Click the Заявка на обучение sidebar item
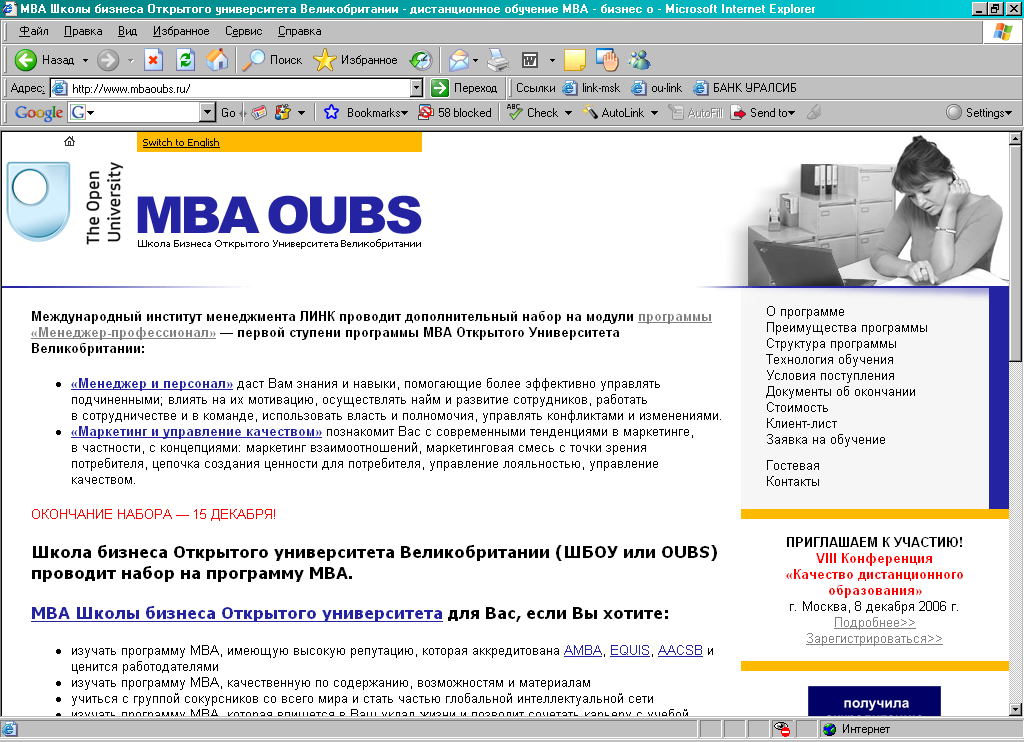The height and width of the screenshot is (742, 1024). (825, 440)
